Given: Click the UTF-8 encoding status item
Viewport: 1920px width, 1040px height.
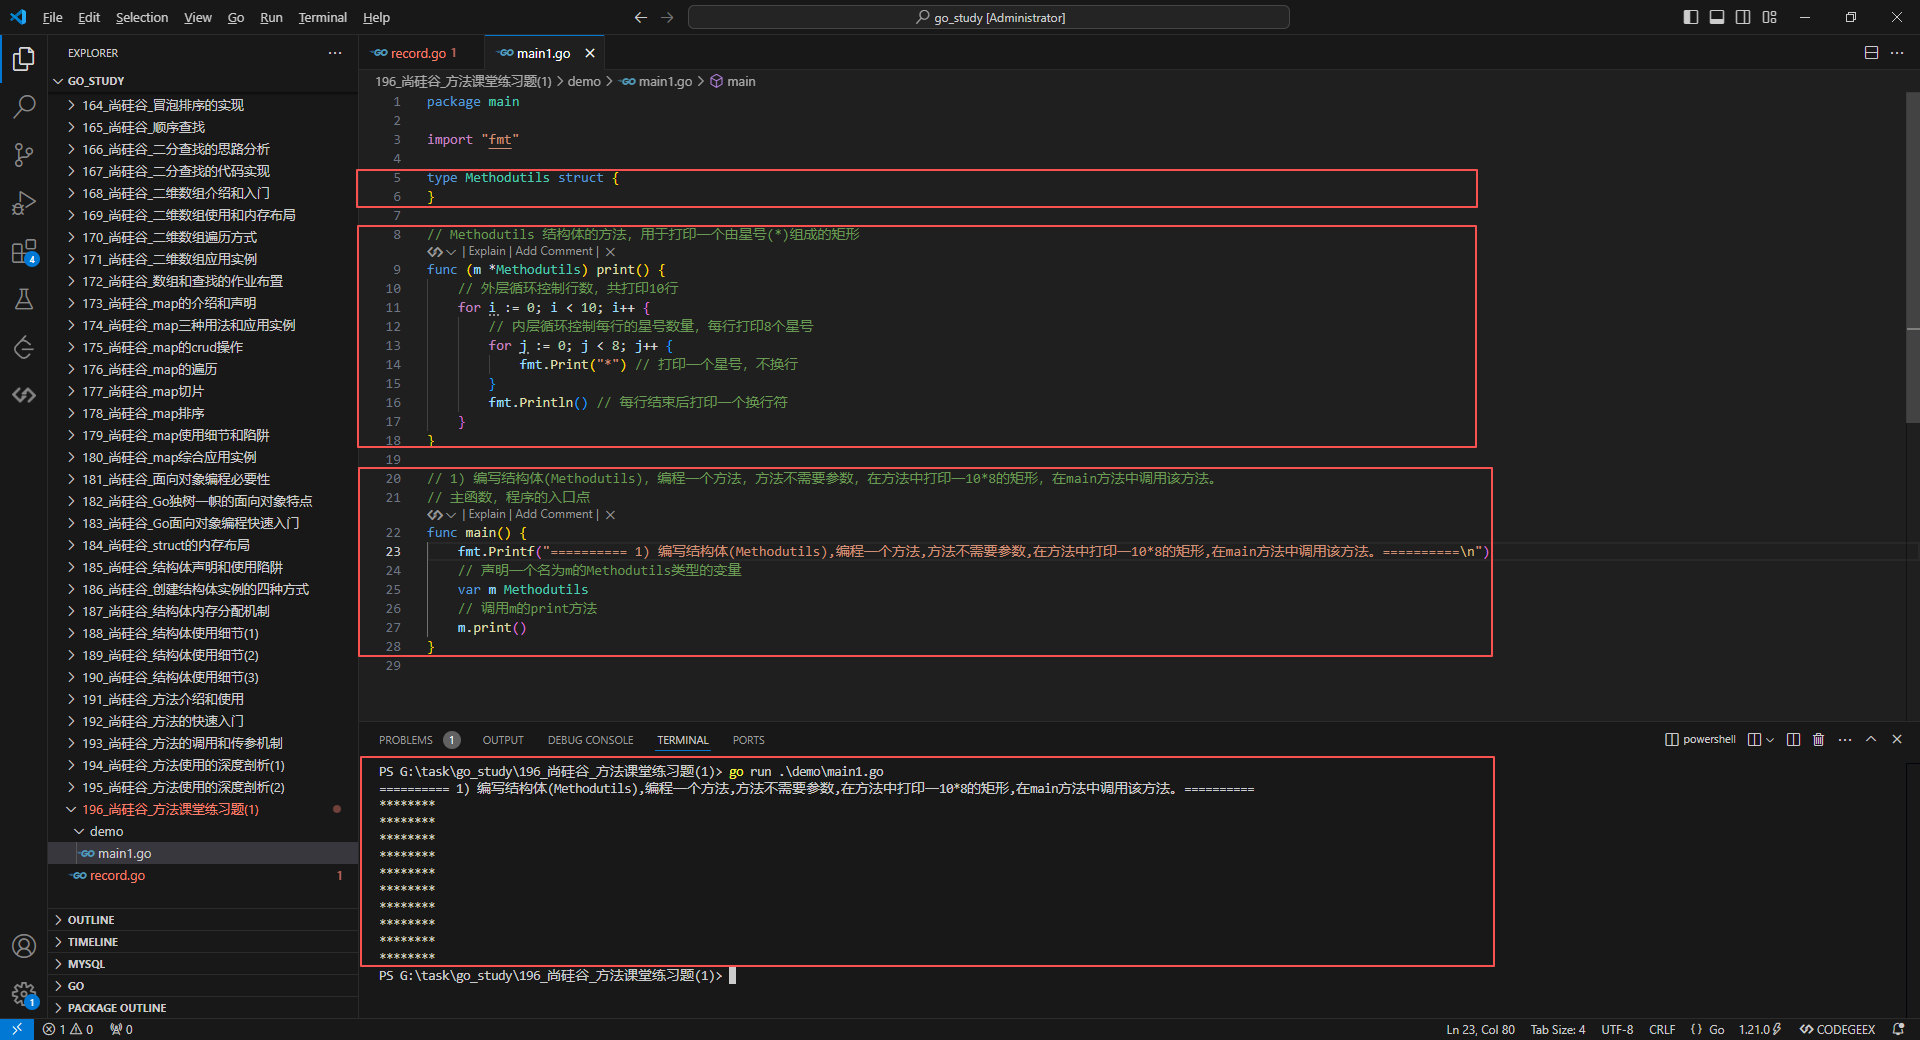Looking at the screenshot, I should (x=1617, y=1029).
